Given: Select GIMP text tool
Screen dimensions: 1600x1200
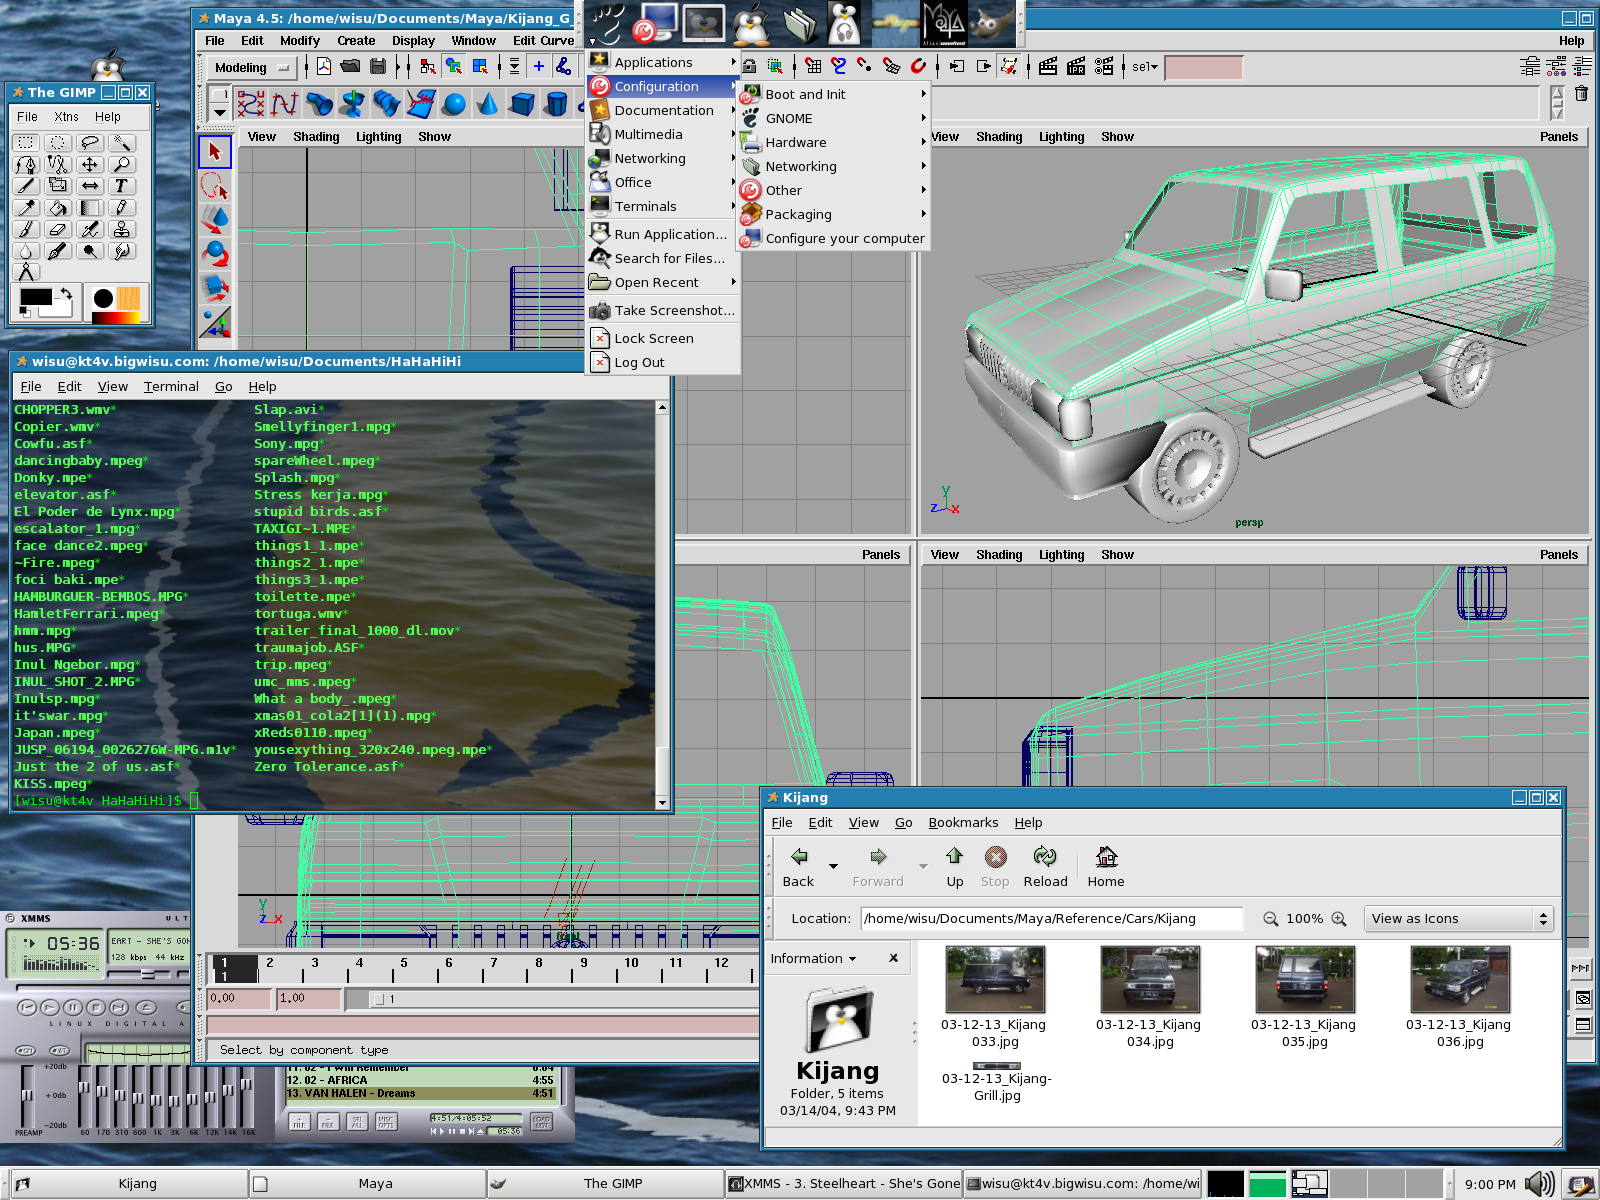Looking at the screenshot, I should coord(122,186).
